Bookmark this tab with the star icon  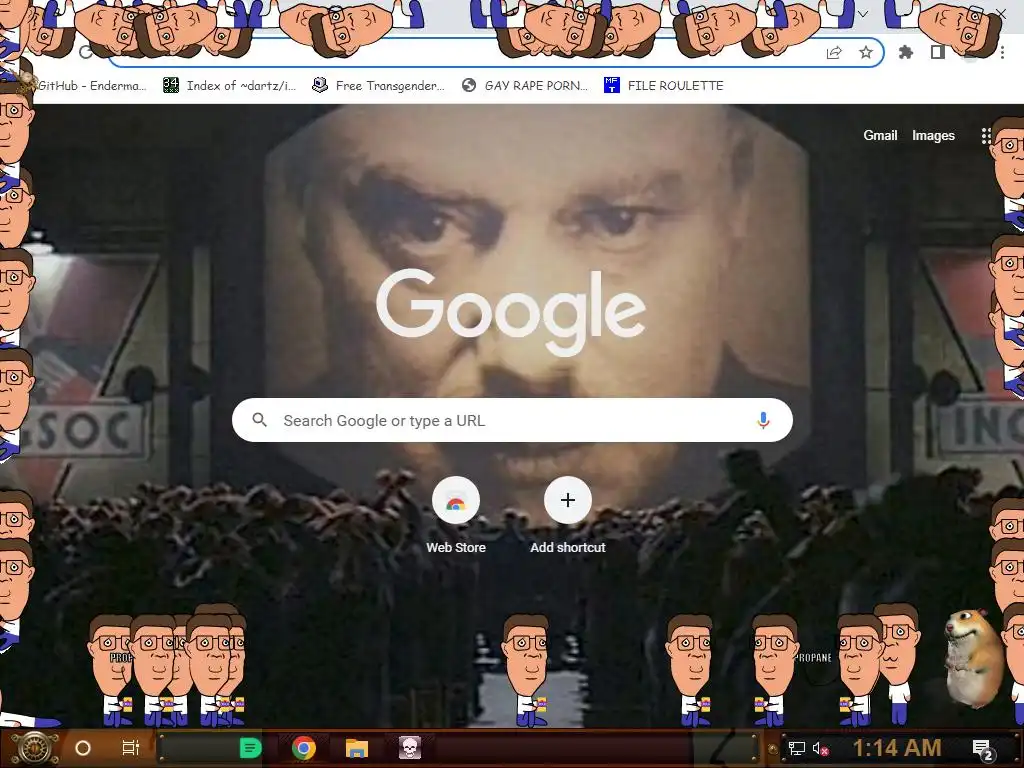pos(866,52)
